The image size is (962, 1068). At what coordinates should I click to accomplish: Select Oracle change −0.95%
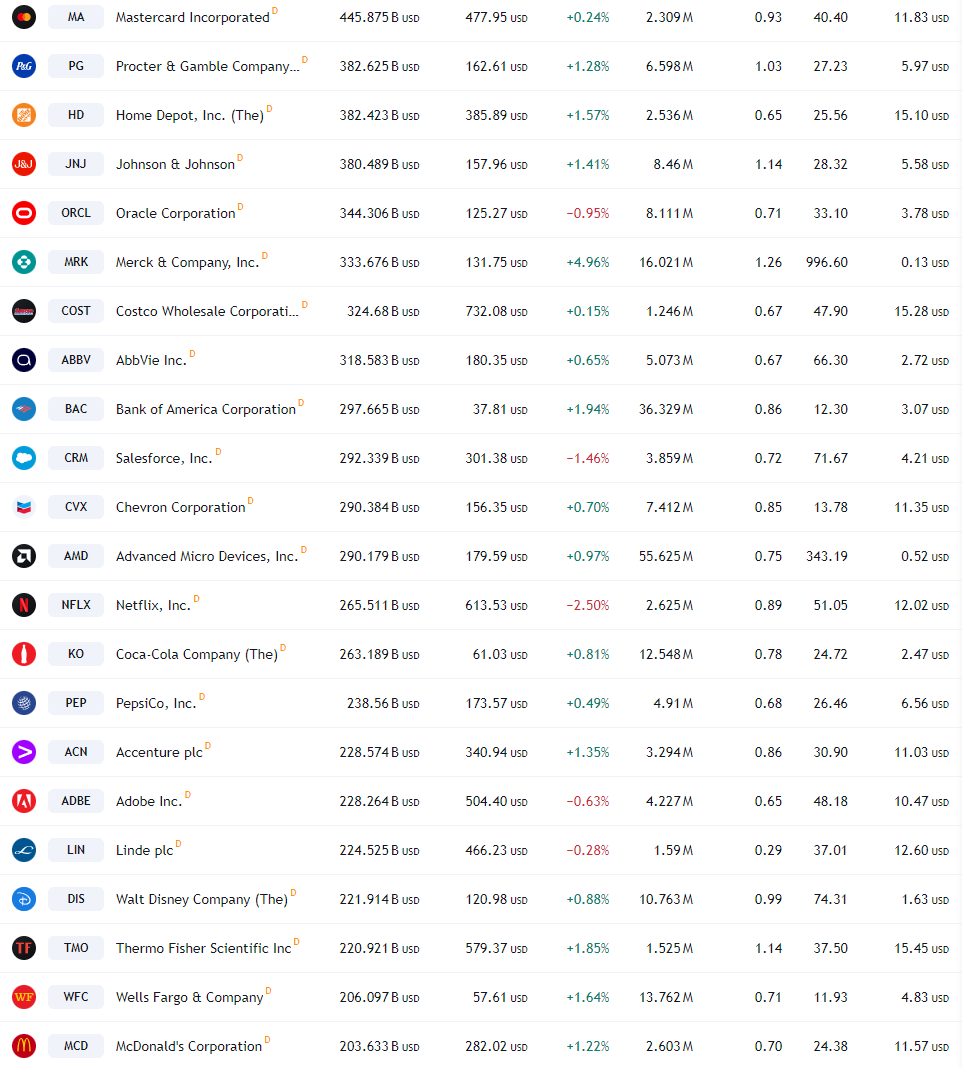pyautogui.click(x=588, y=214)
